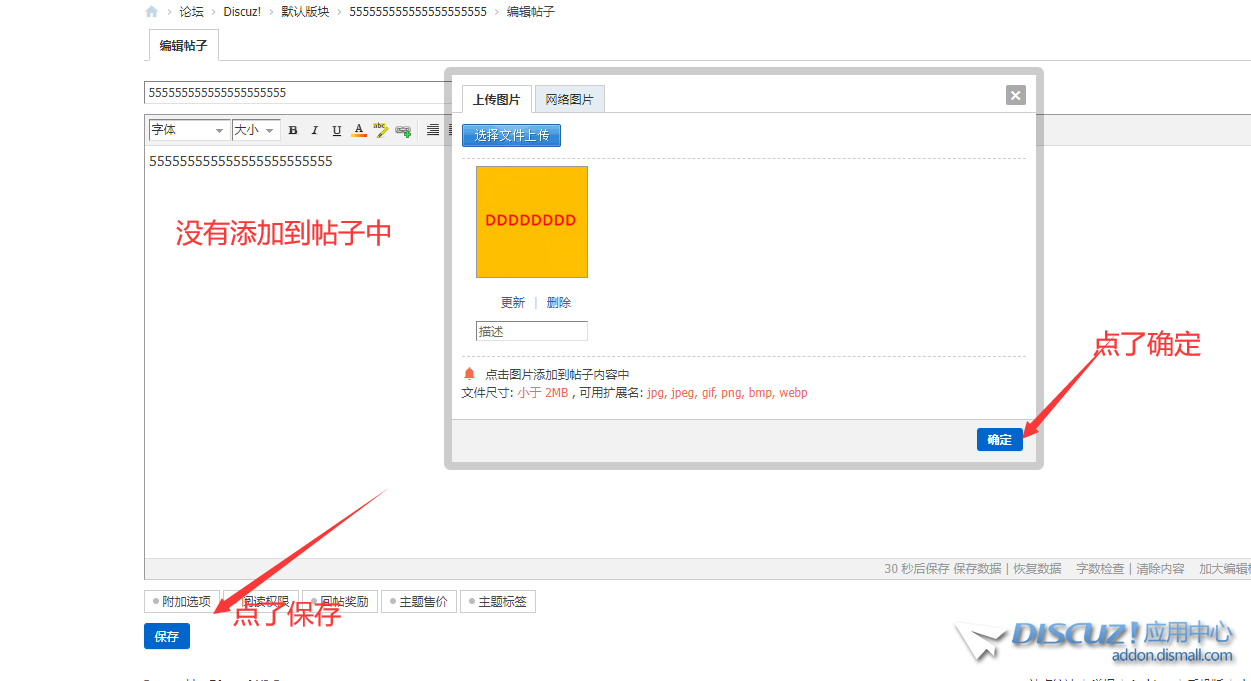The width and height of the screenshot is (1251, 681).
Task: Switch to the 网络图片 tab
Action: tap(569, 100)
